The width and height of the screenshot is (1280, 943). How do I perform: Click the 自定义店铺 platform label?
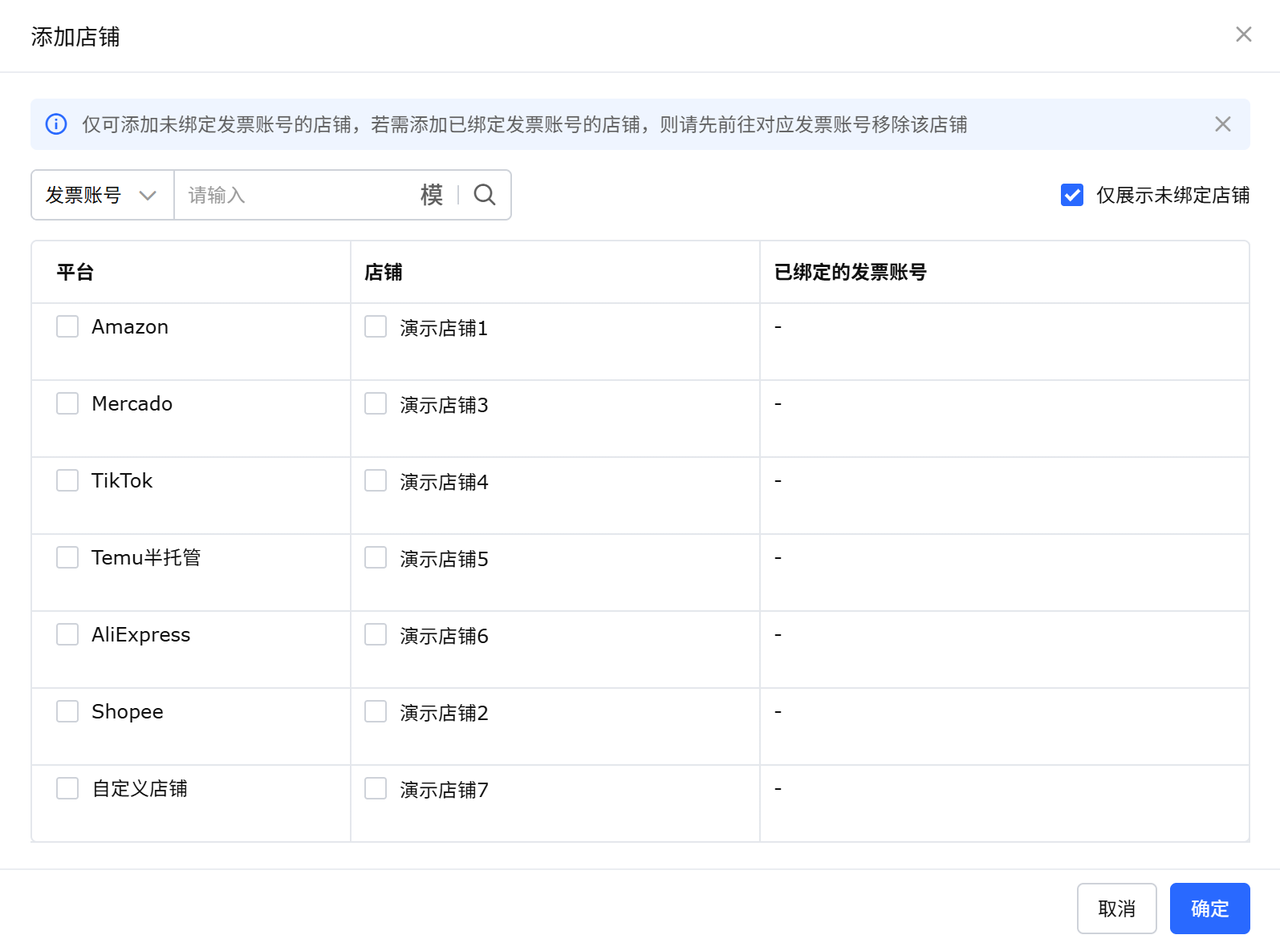coord(139,789)
